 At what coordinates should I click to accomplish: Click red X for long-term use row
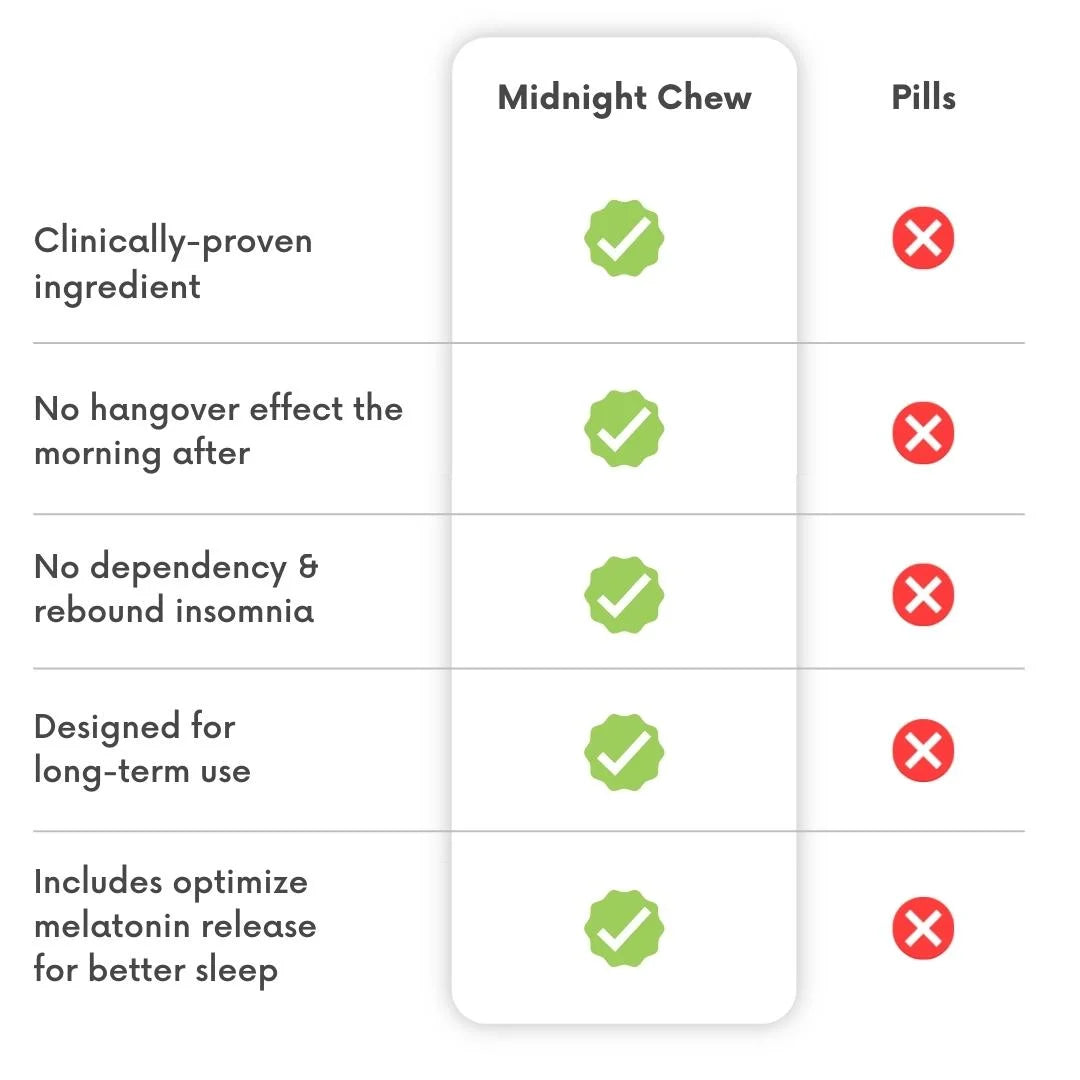coord(923,750)
